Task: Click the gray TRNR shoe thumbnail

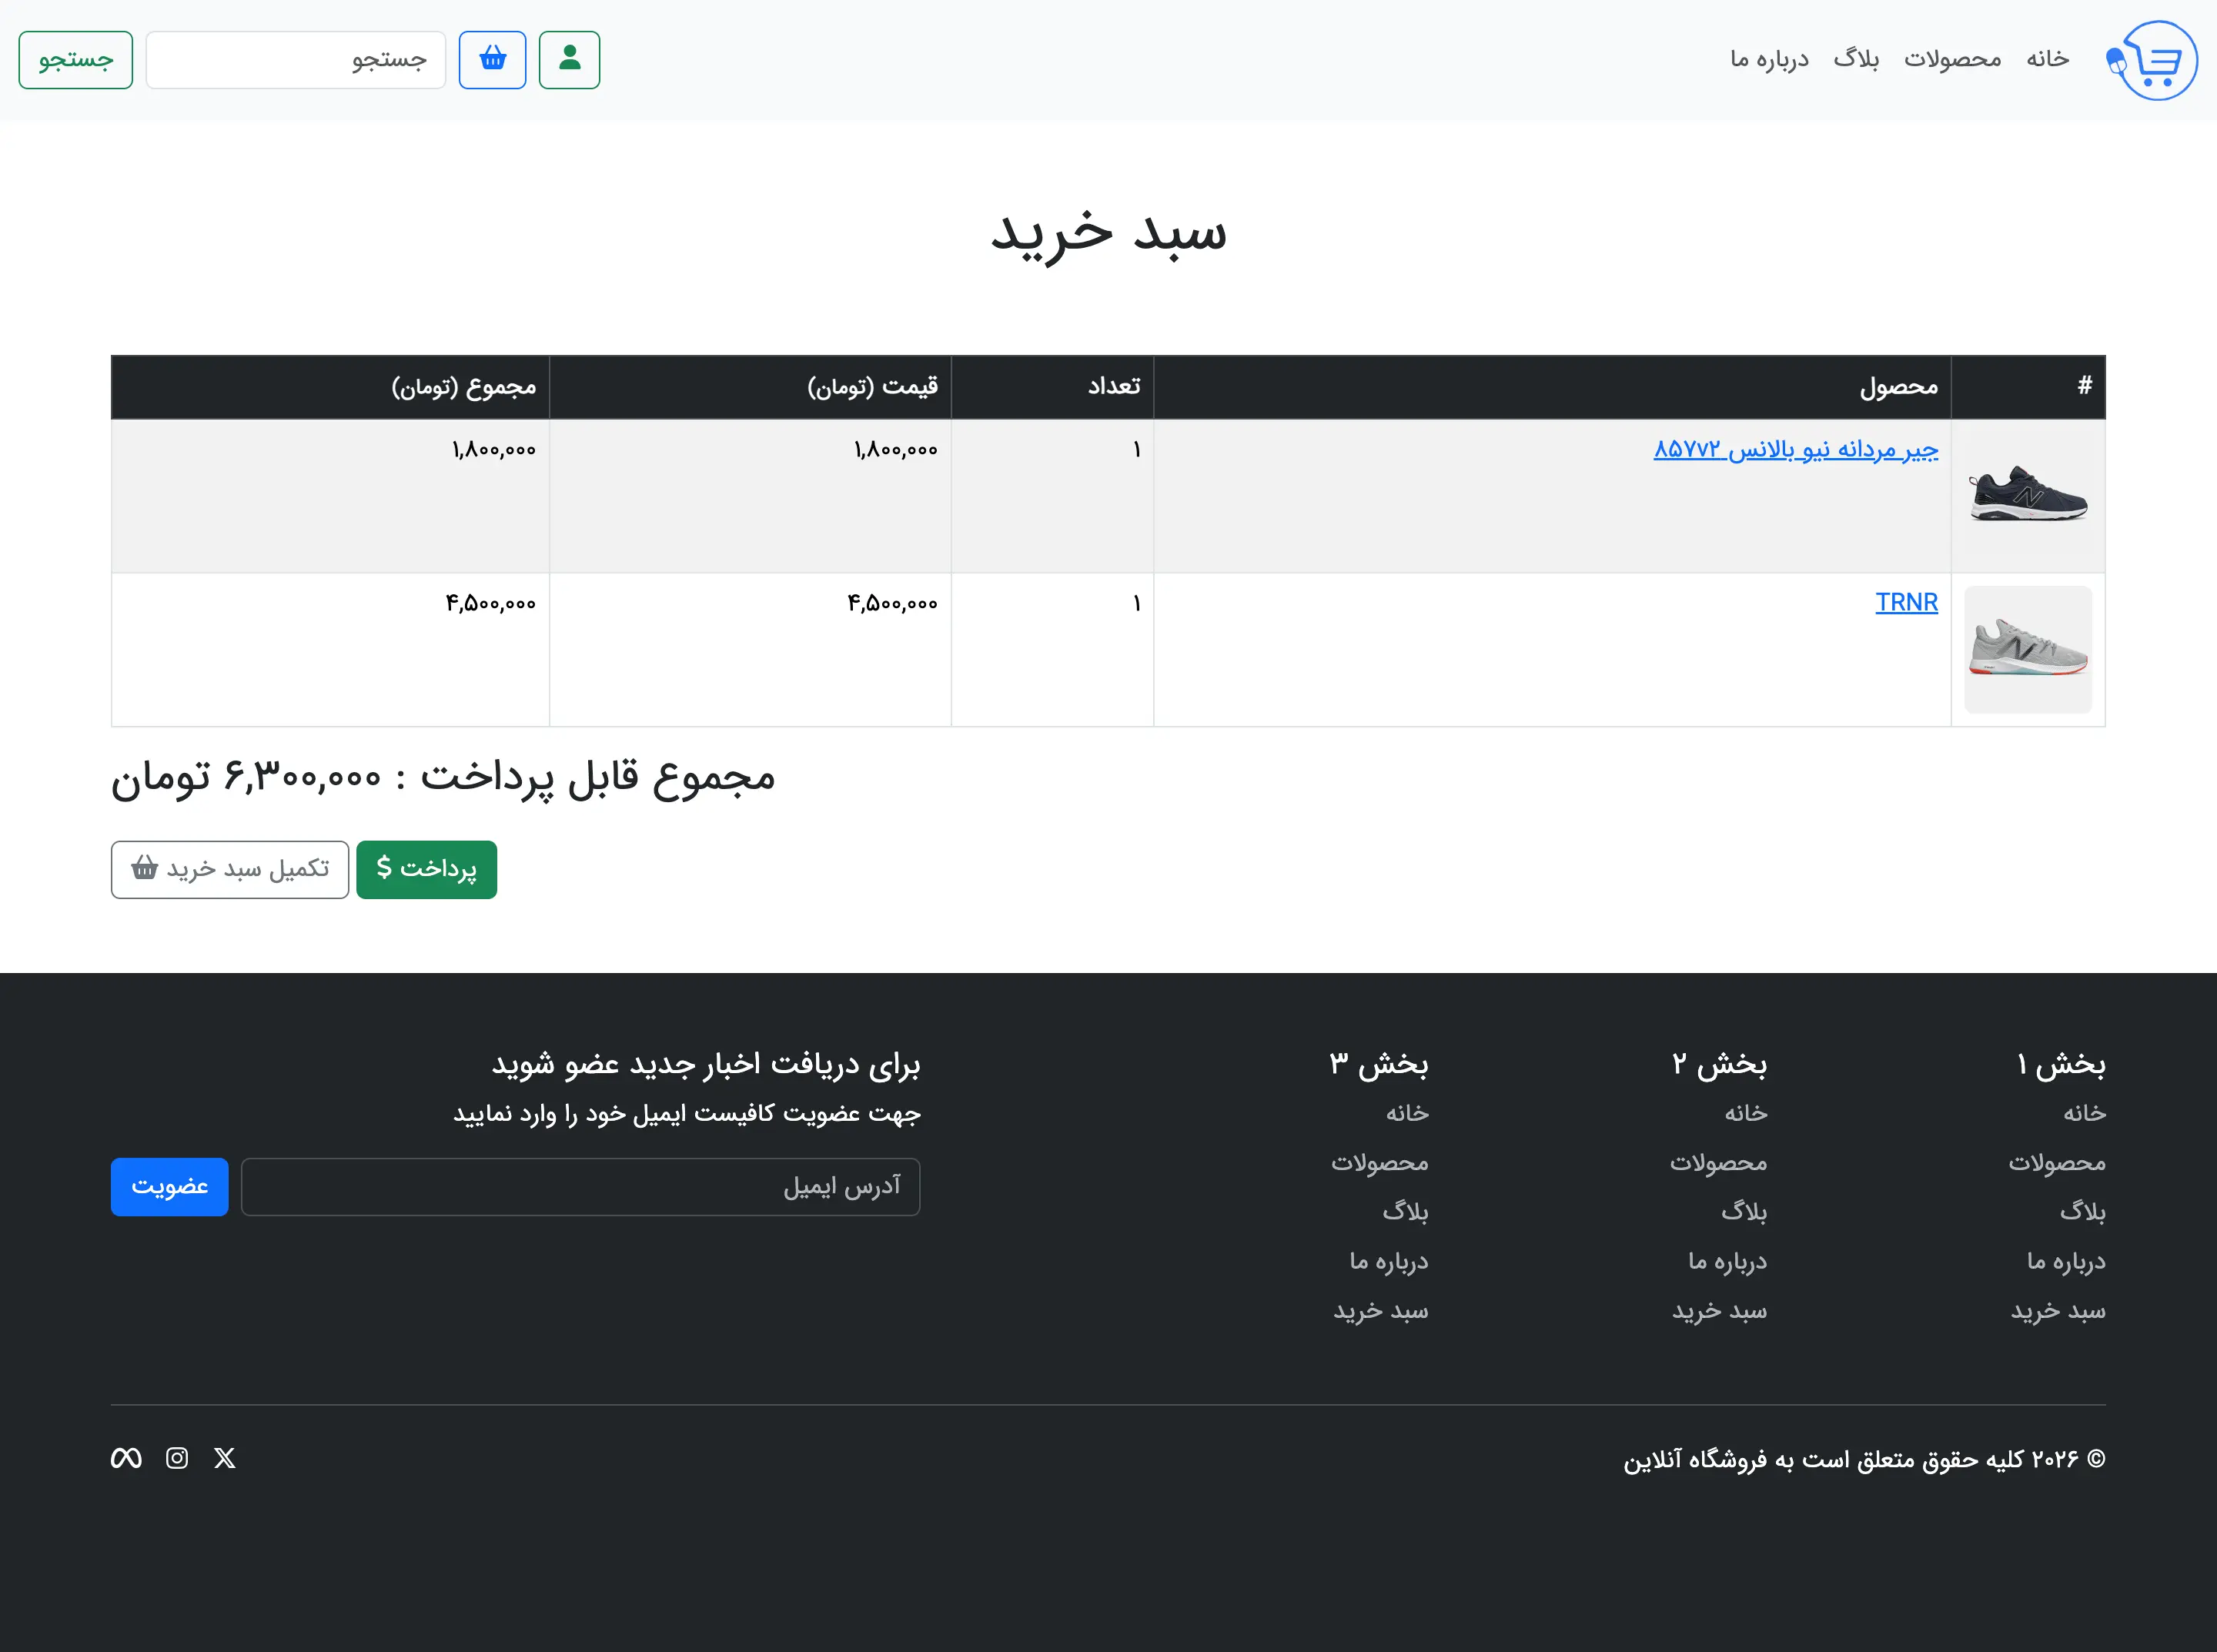Action: tap(2027, 649)
